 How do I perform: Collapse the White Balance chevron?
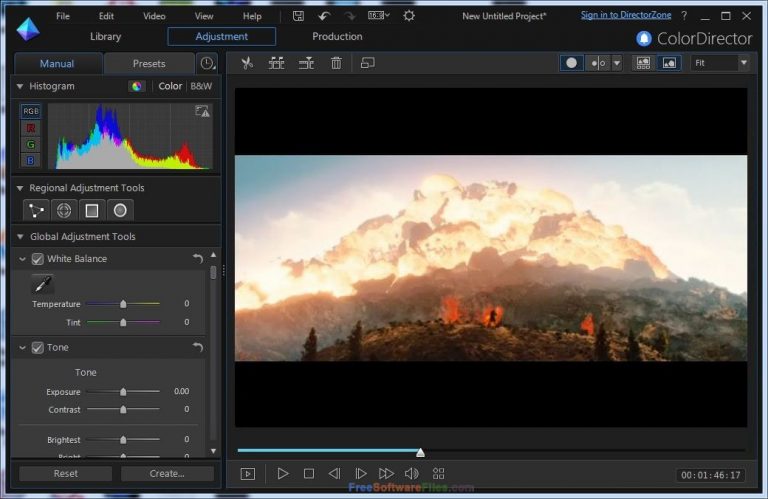pos(23,259)
